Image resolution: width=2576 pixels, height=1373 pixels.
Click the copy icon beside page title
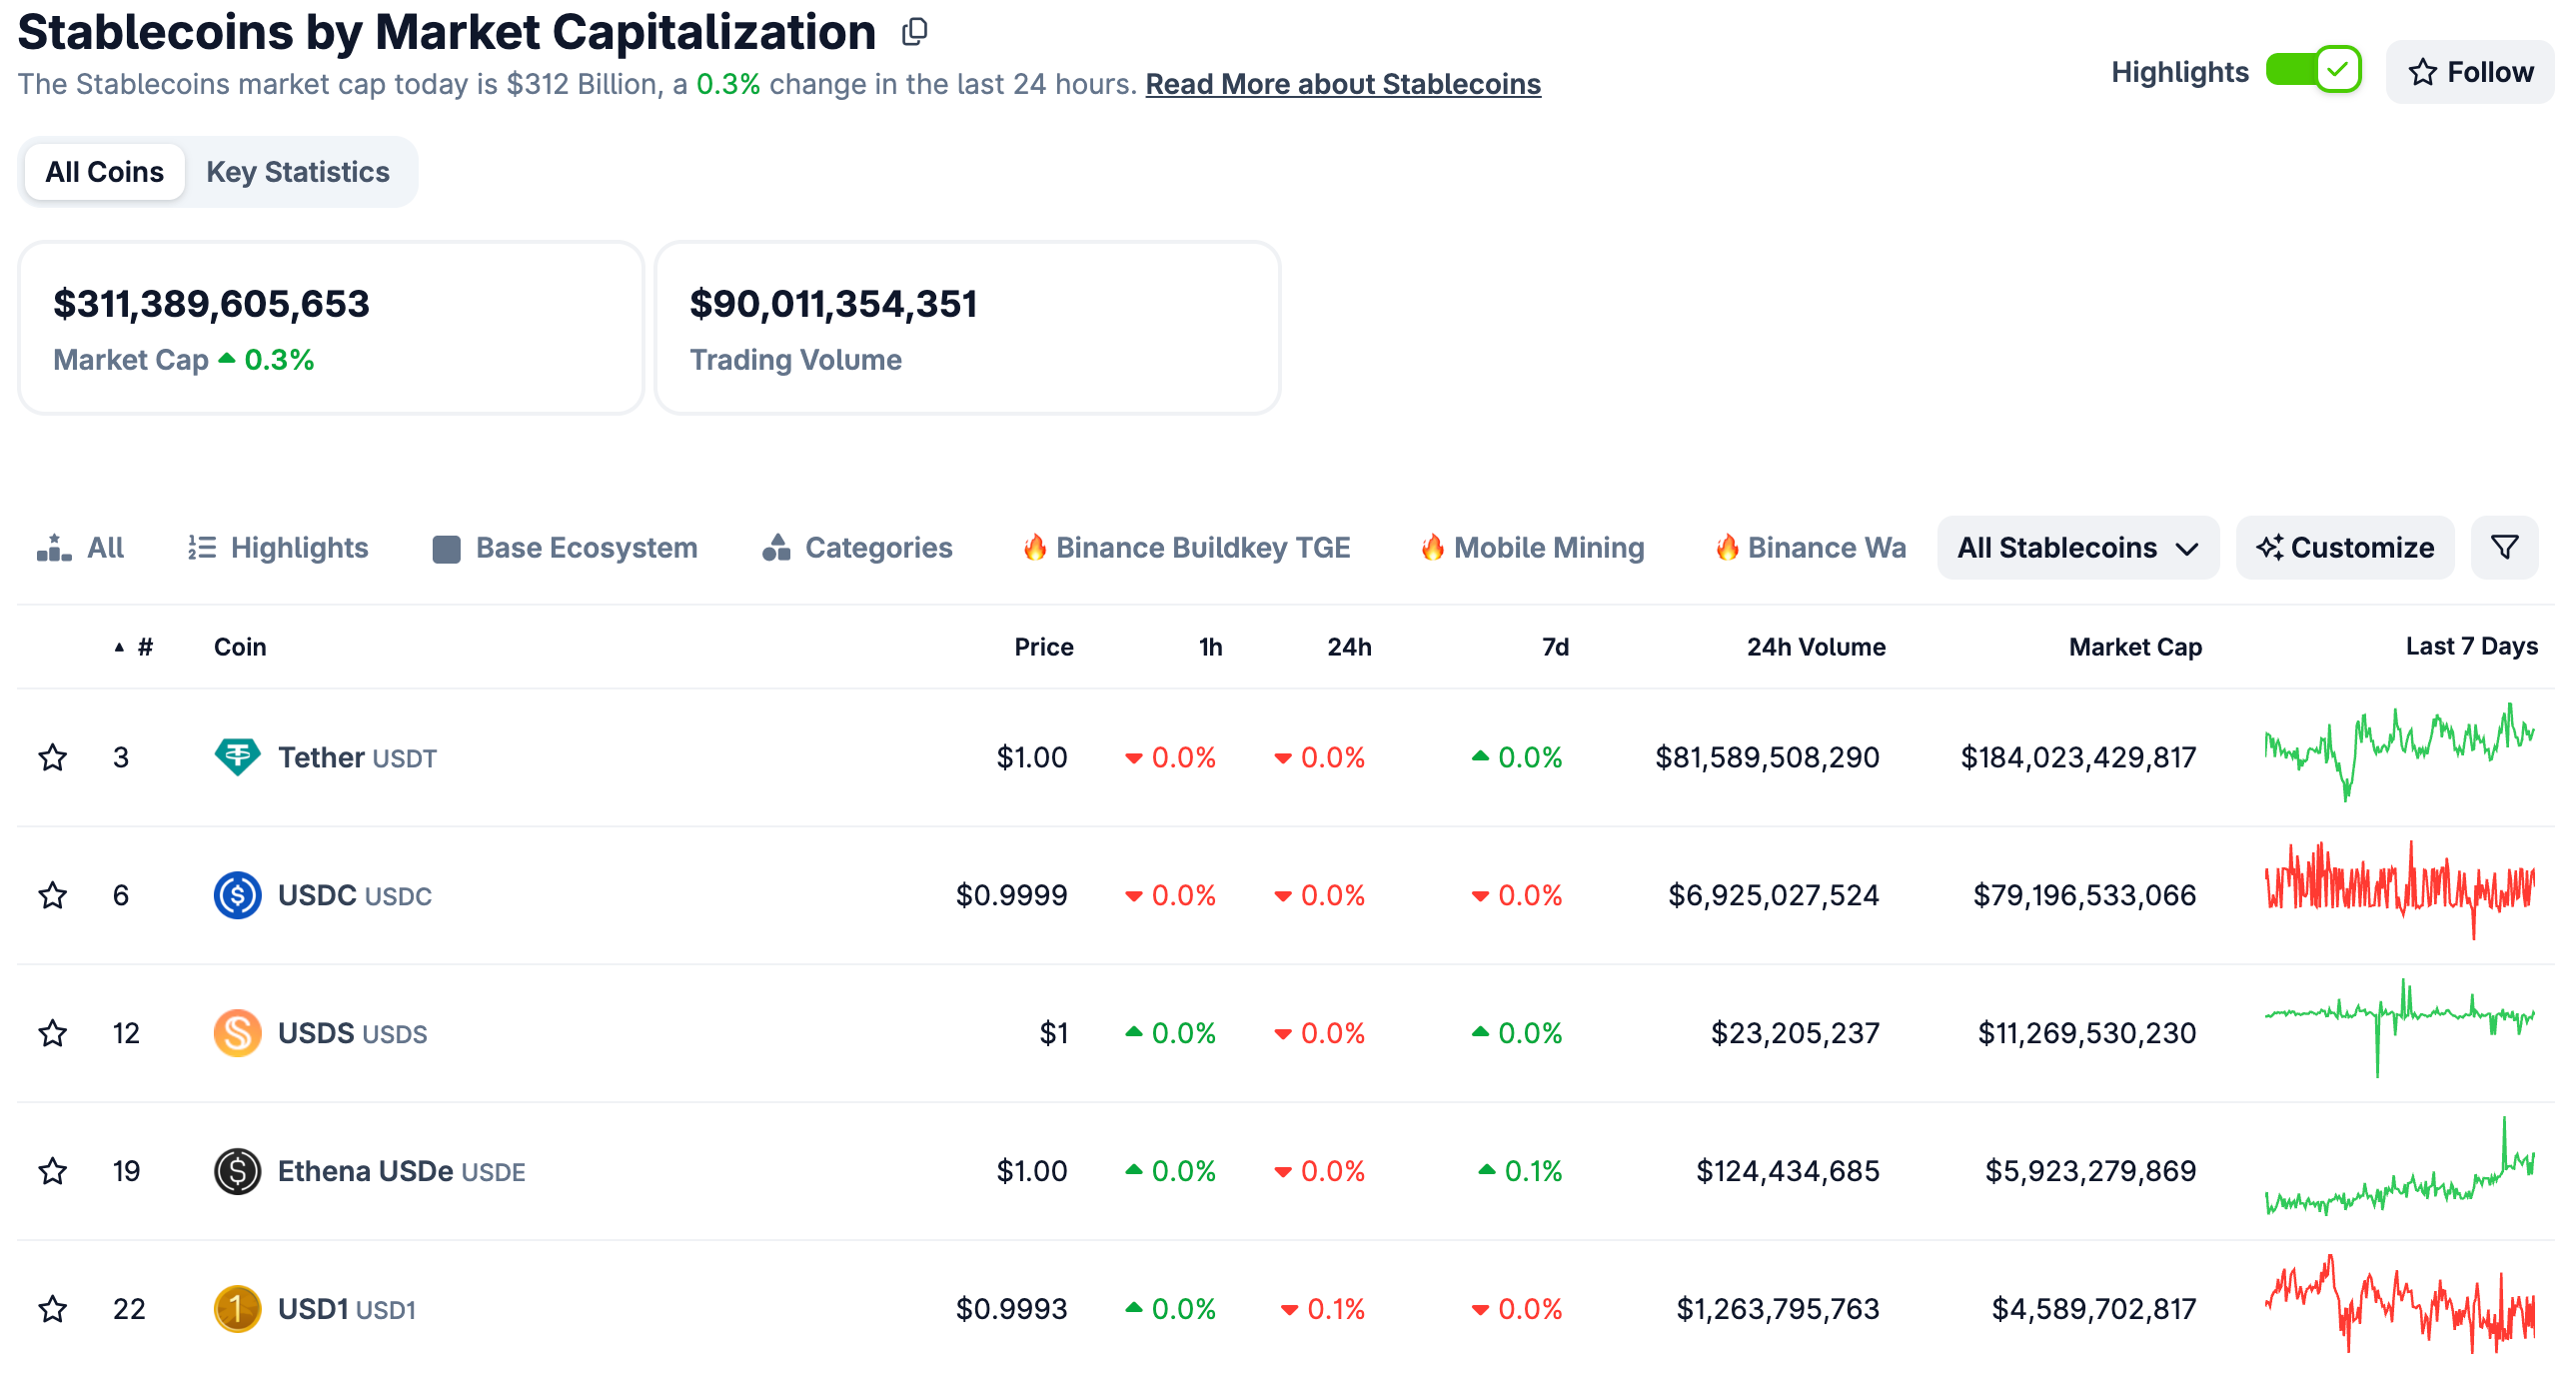(x=914, y=32)
